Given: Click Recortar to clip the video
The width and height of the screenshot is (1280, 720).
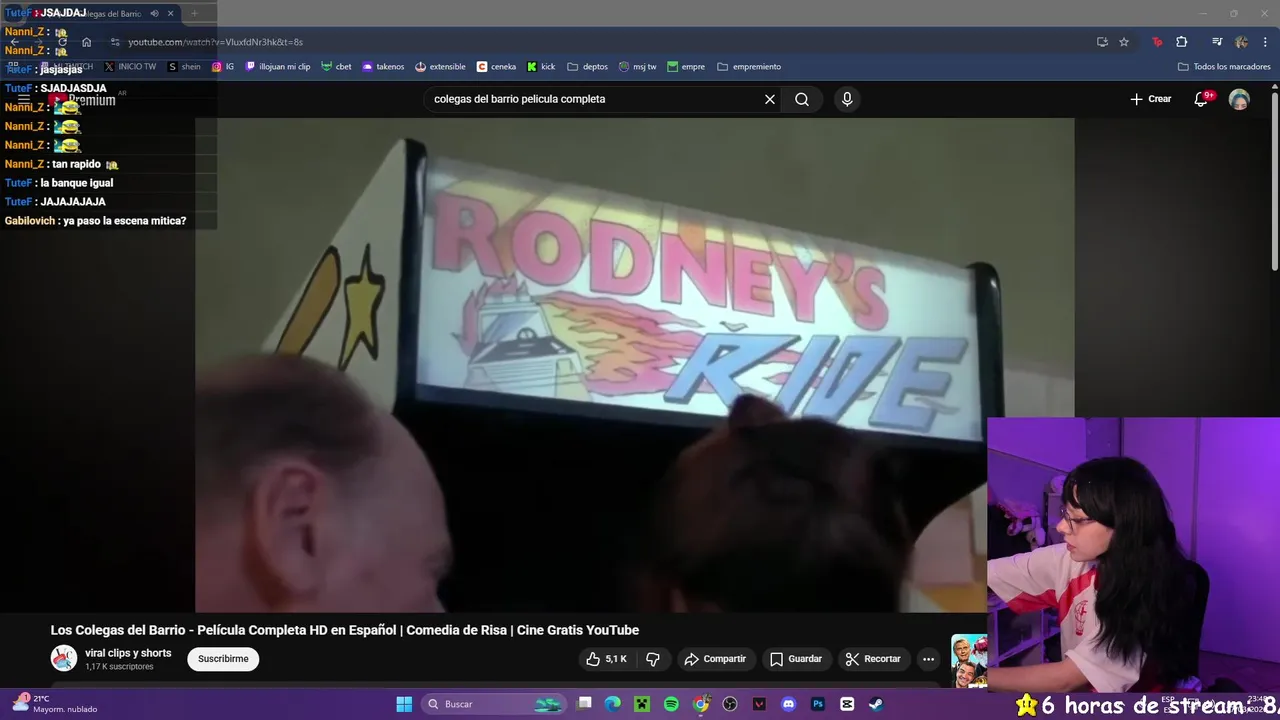Looking at the screenshot, I should point(873,659).
